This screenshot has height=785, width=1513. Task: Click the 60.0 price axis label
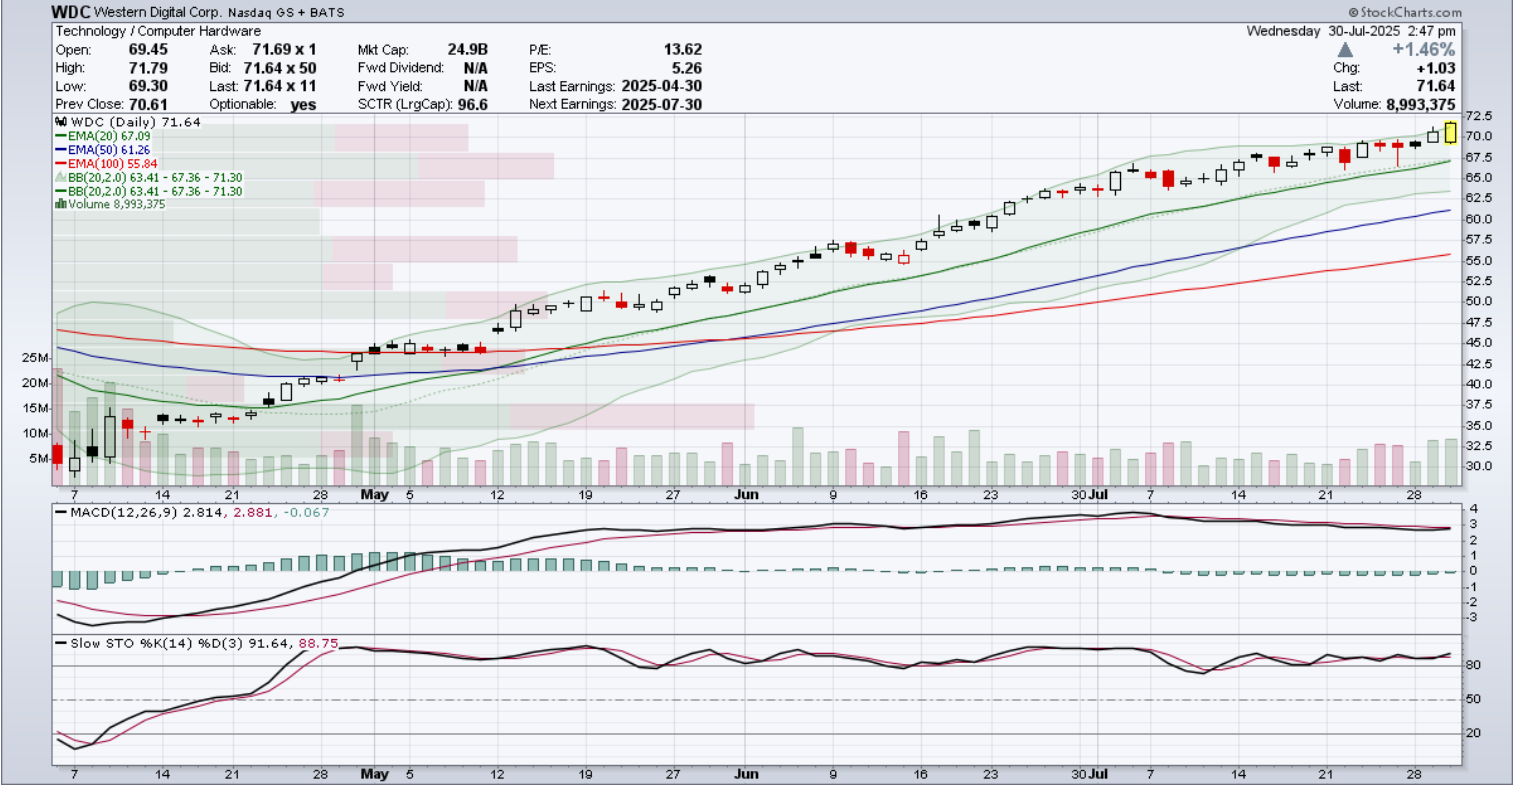coord(1479,219)
